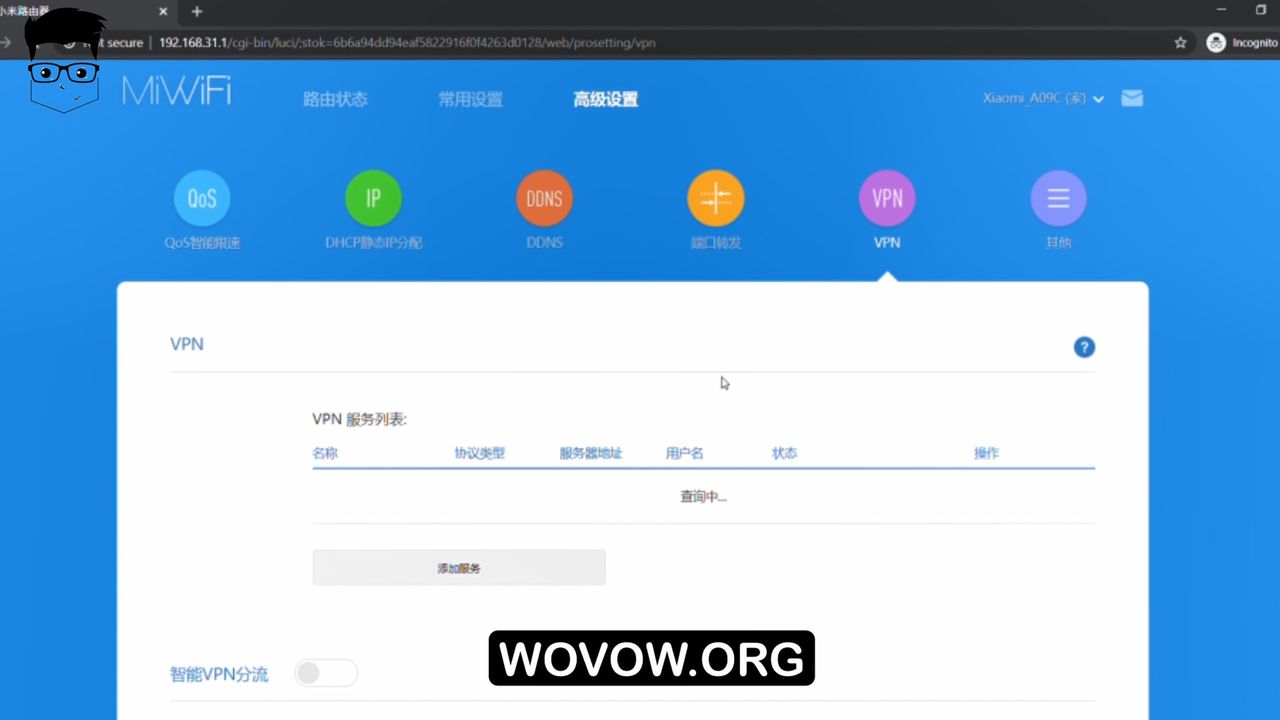Switch to the 路由状态 tab
This screenshot has height=720, width=1280.
pyautogui.click(x=335, y=99)
